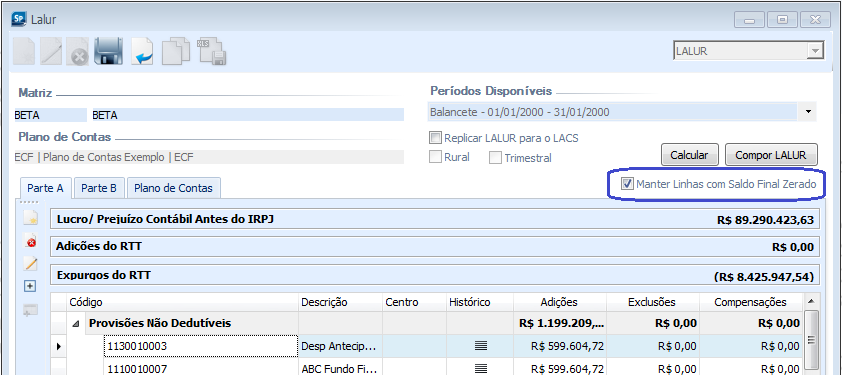Click the Lalur application logo icon

click(x=19, y=20)
